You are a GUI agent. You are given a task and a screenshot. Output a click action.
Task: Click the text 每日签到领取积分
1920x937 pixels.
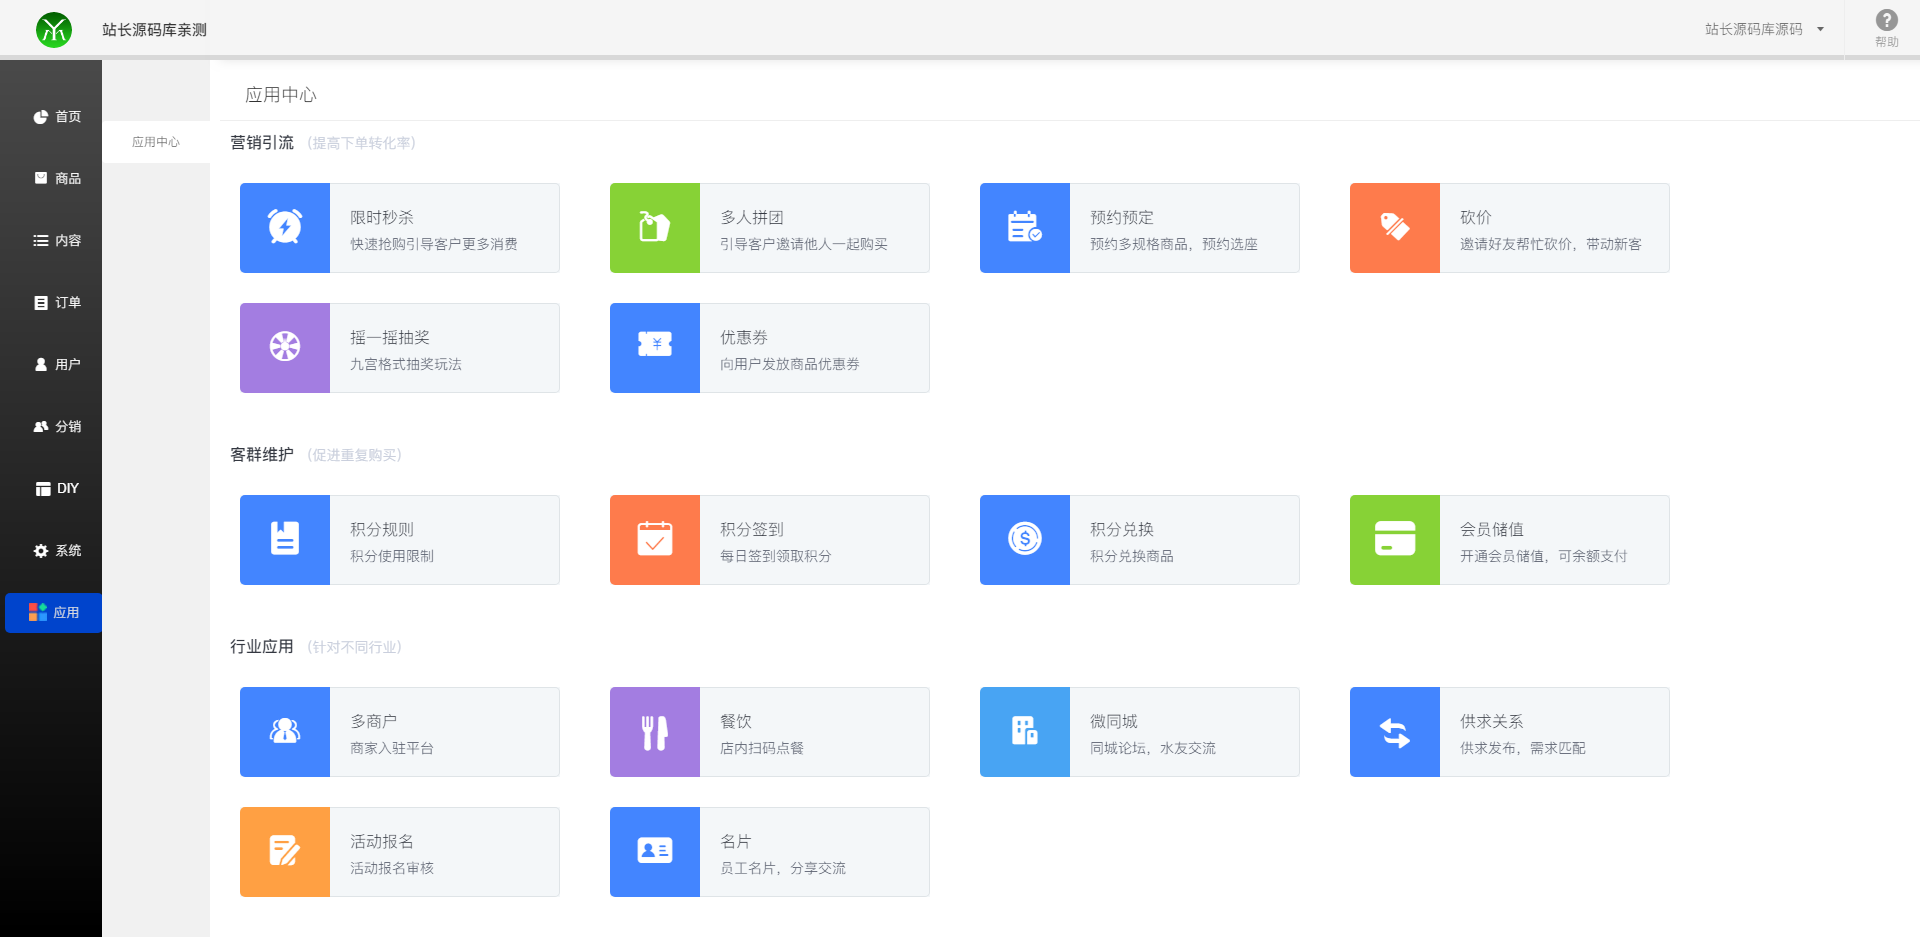point(776,556)
